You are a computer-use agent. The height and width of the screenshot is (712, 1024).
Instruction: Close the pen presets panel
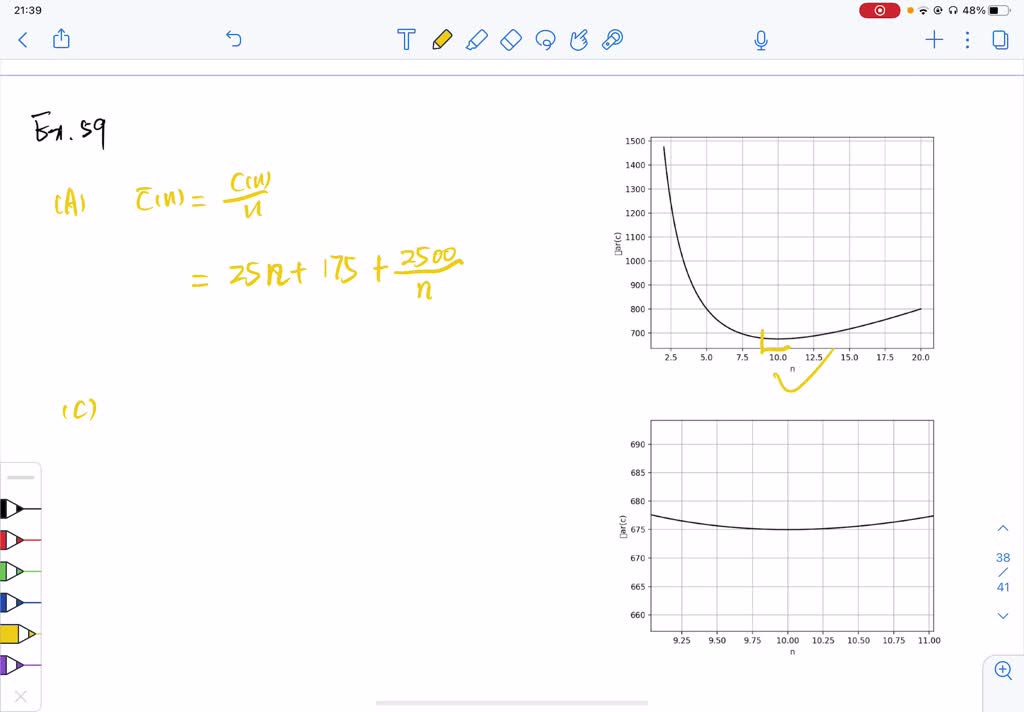tap(20, 696)
